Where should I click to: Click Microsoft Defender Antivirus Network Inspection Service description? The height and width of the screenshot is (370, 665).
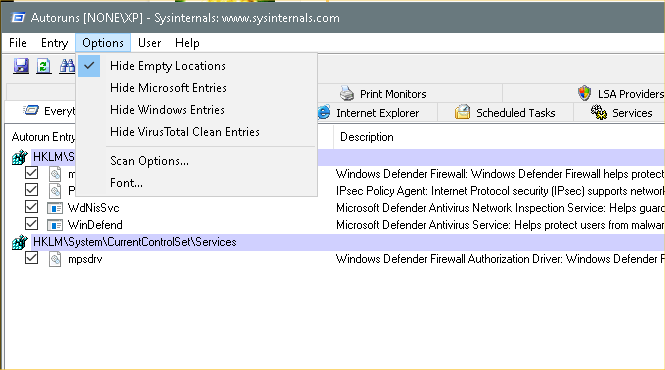(x=500, y=208)
